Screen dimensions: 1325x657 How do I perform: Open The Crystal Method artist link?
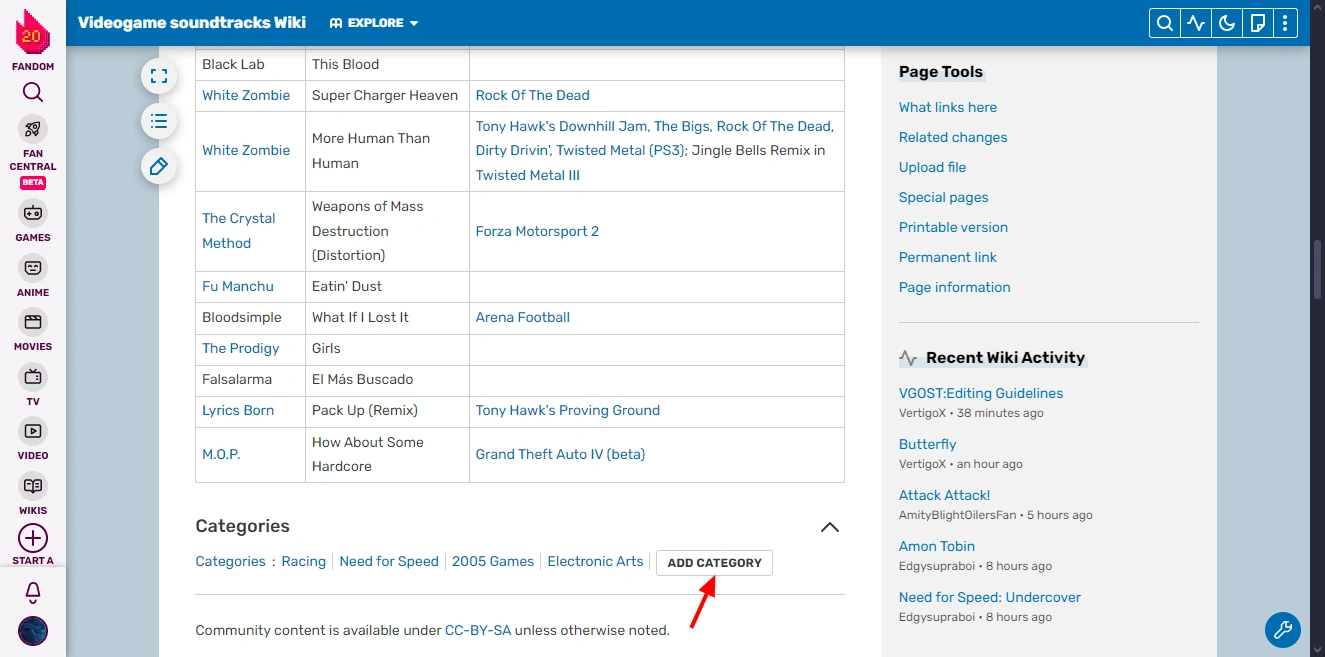pos(239,231)
